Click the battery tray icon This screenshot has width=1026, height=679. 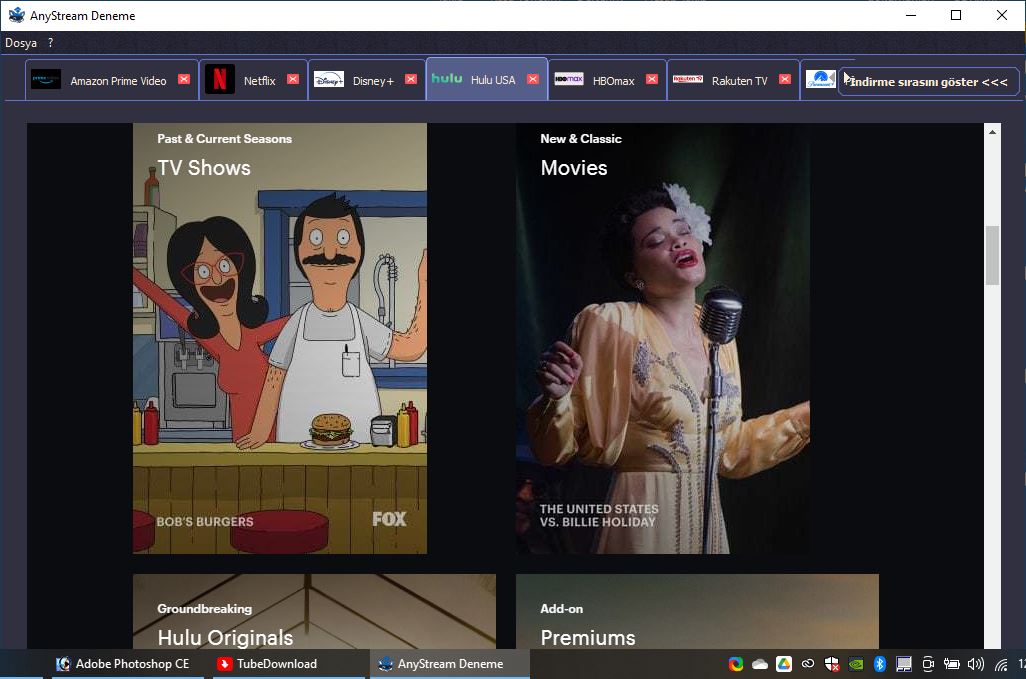tap(951, 664)
